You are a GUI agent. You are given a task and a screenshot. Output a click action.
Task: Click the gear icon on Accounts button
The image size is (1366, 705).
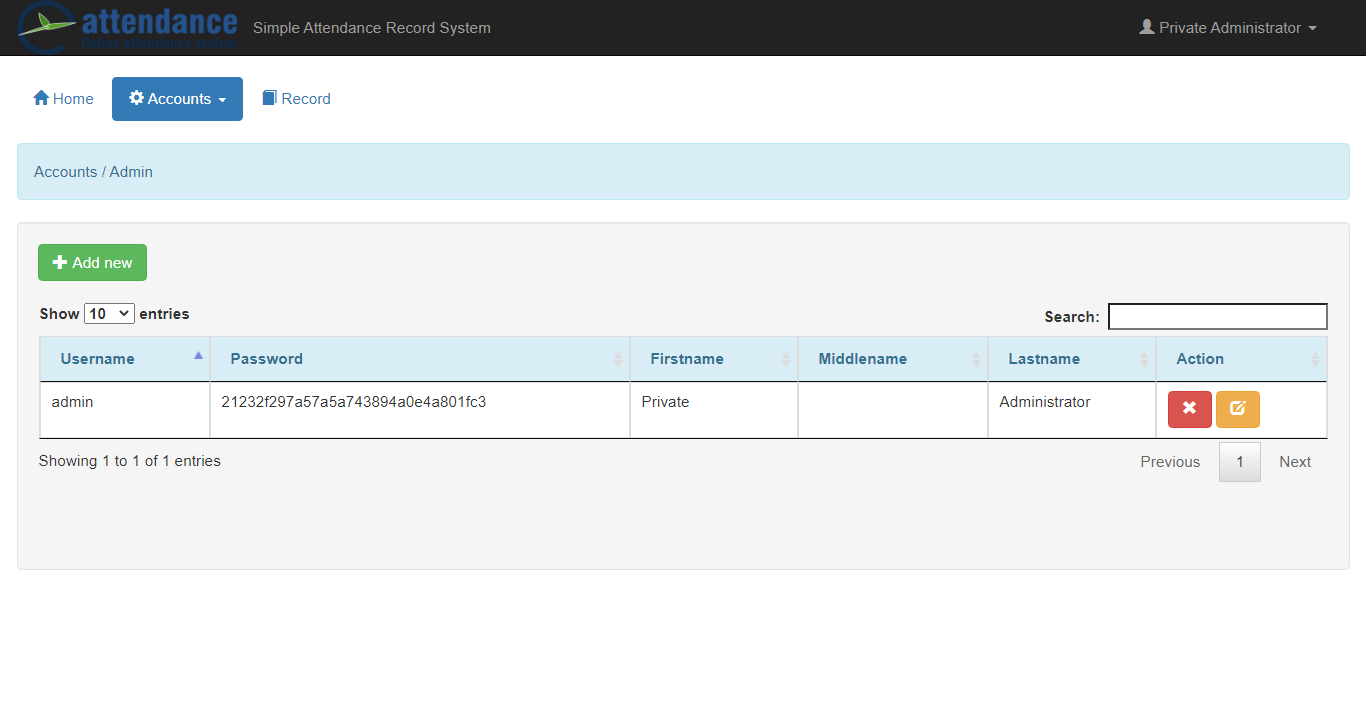pos(136,98)
